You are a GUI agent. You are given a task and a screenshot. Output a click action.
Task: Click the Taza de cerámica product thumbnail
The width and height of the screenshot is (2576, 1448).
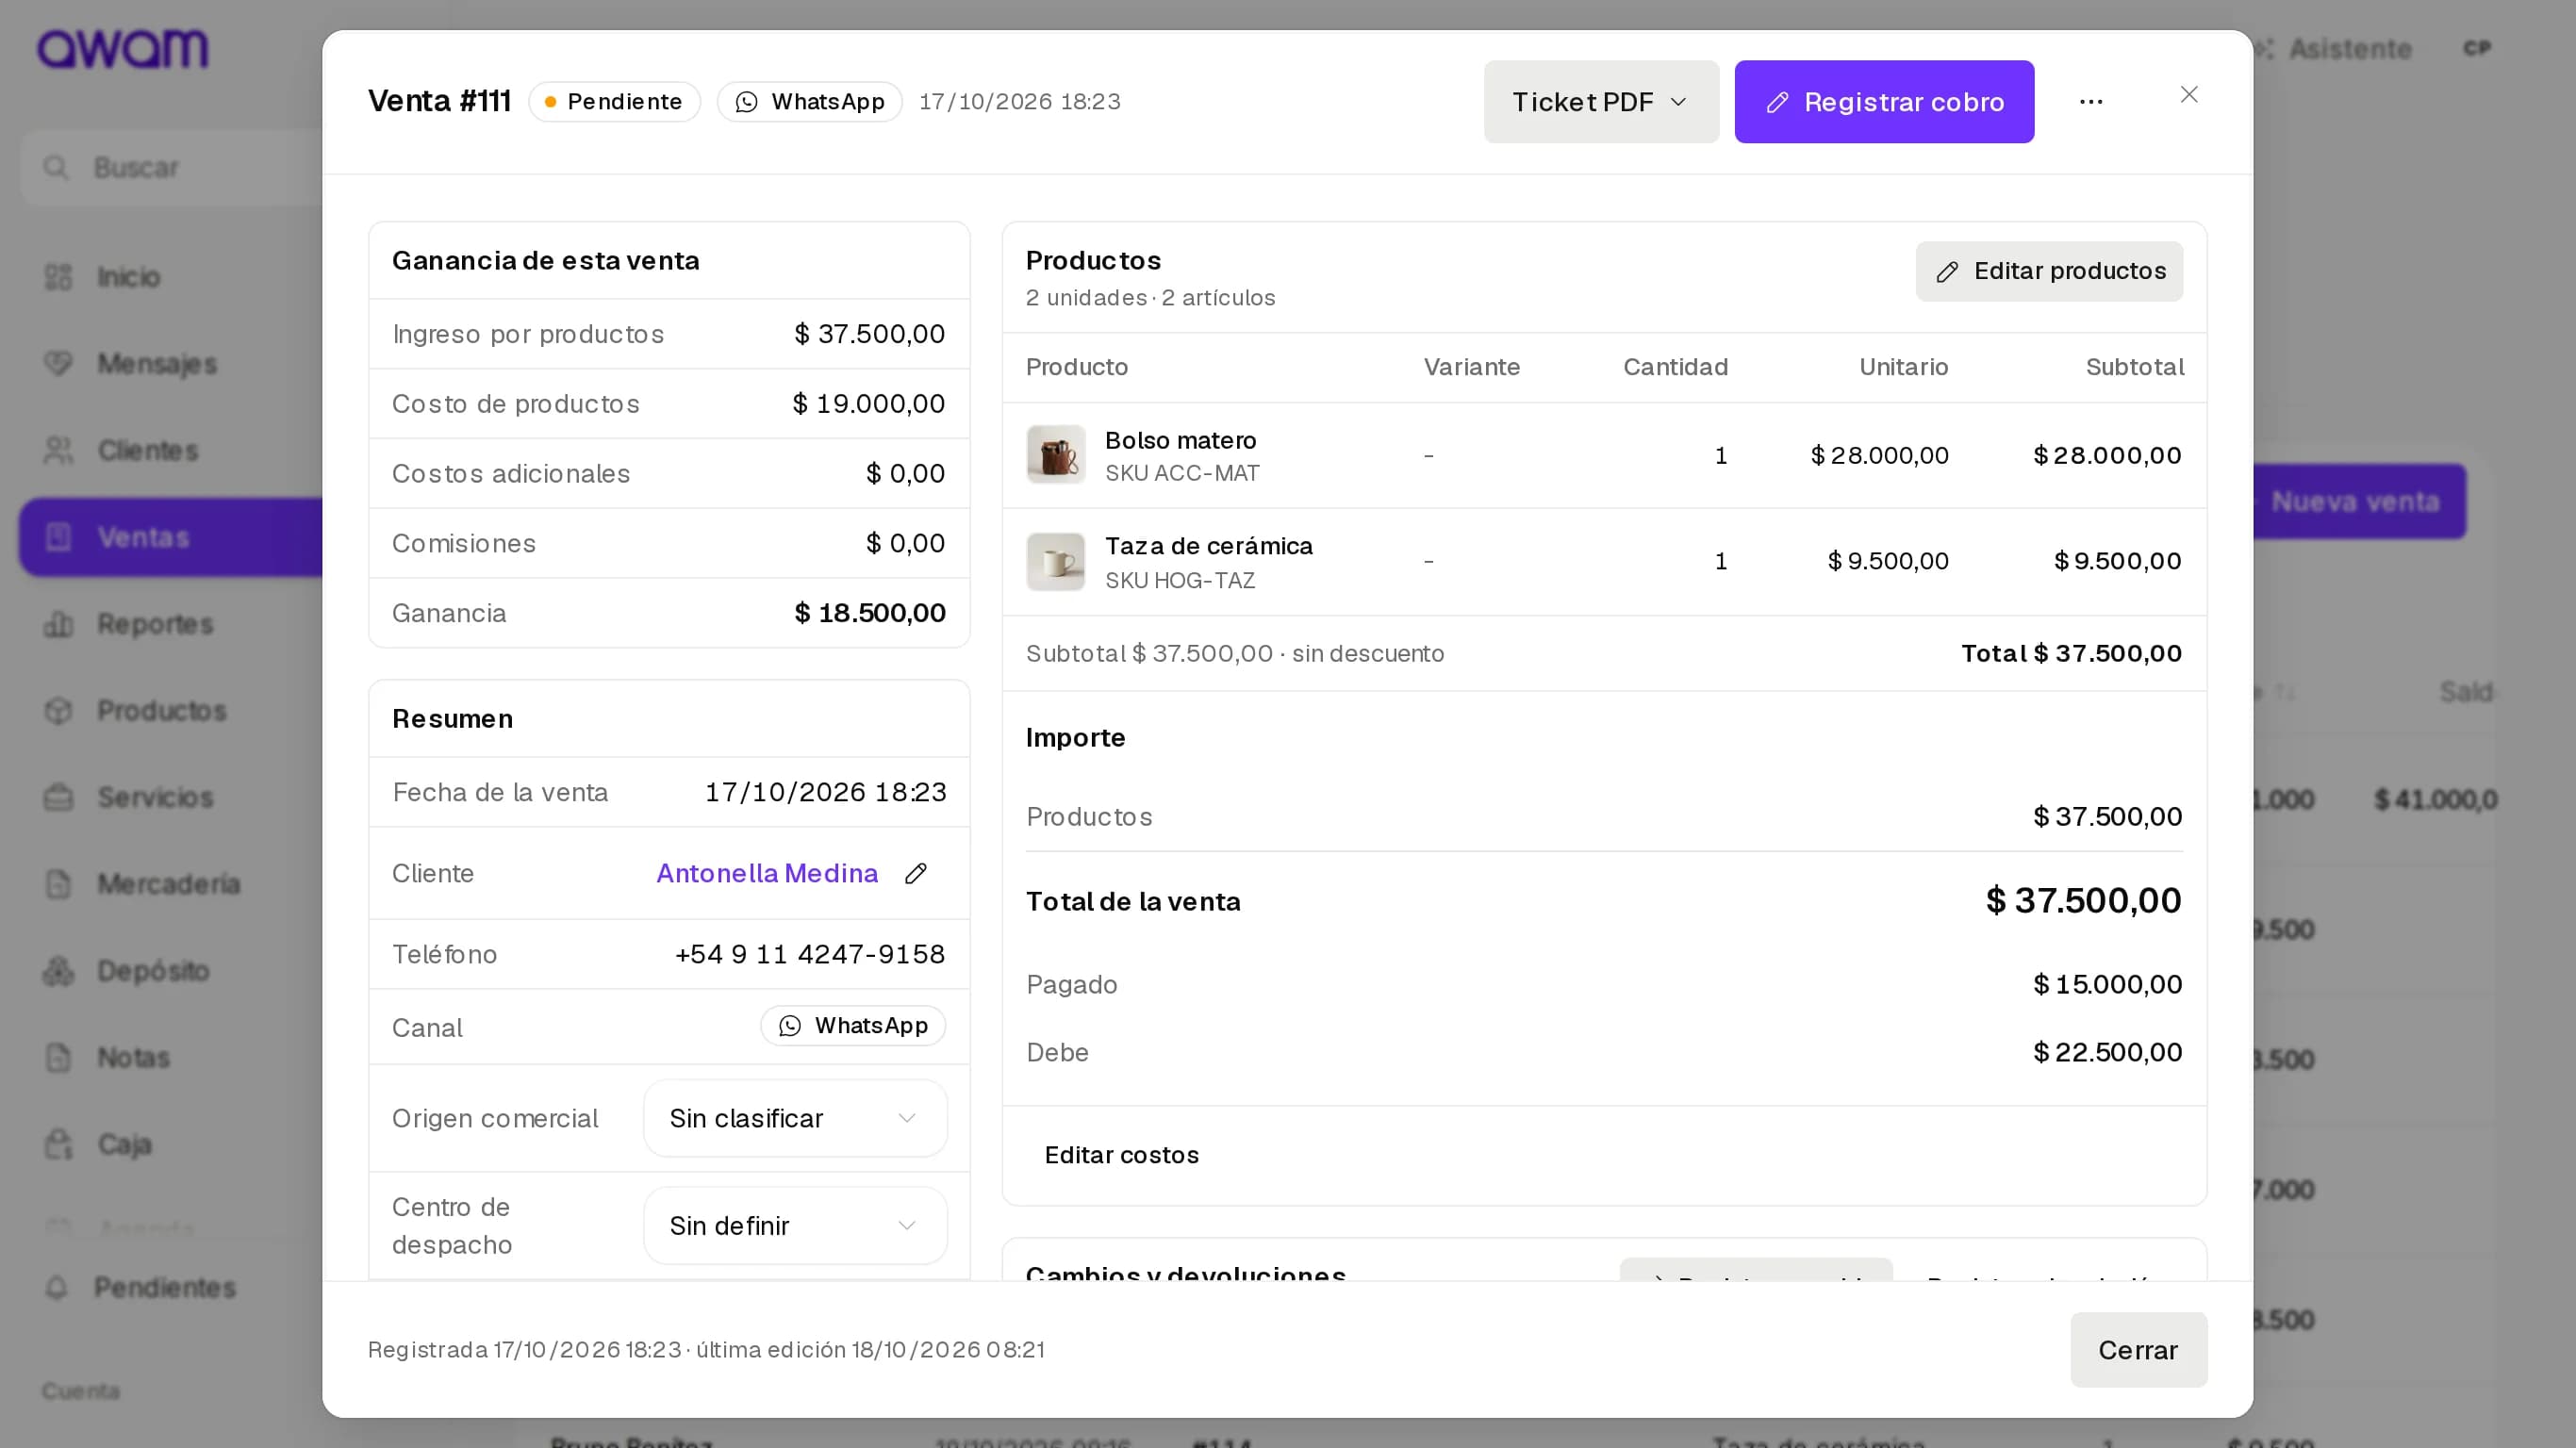(1056, 562)
